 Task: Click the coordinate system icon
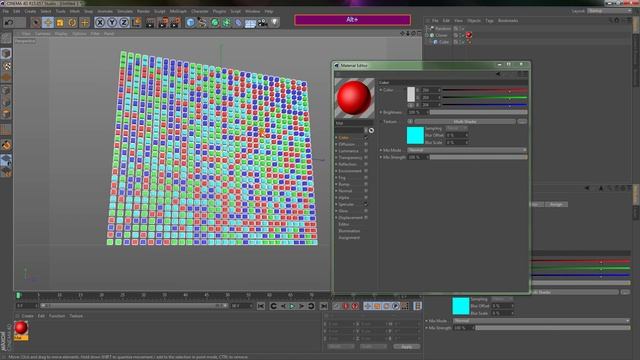pyautogui.click(x=136, y=22)
